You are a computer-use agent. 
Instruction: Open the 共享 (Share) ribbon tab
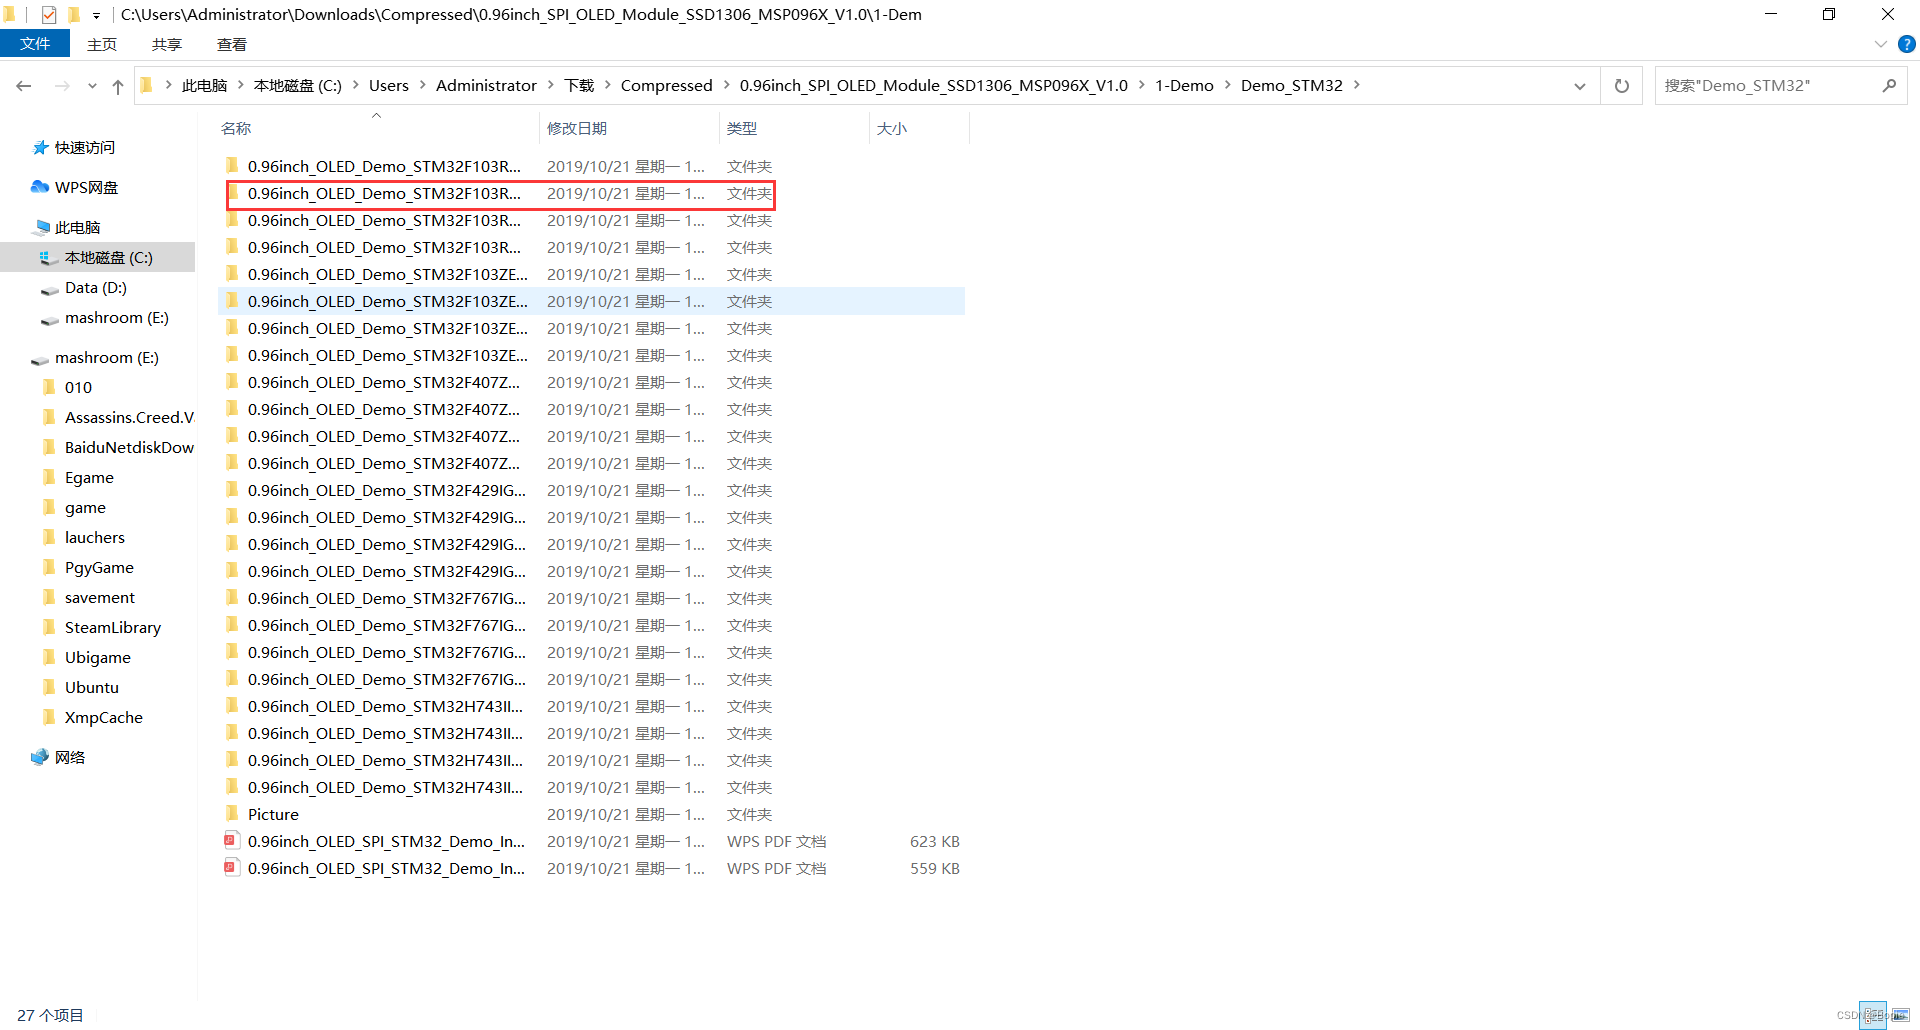pyautogui.click(x=167, y=44)
